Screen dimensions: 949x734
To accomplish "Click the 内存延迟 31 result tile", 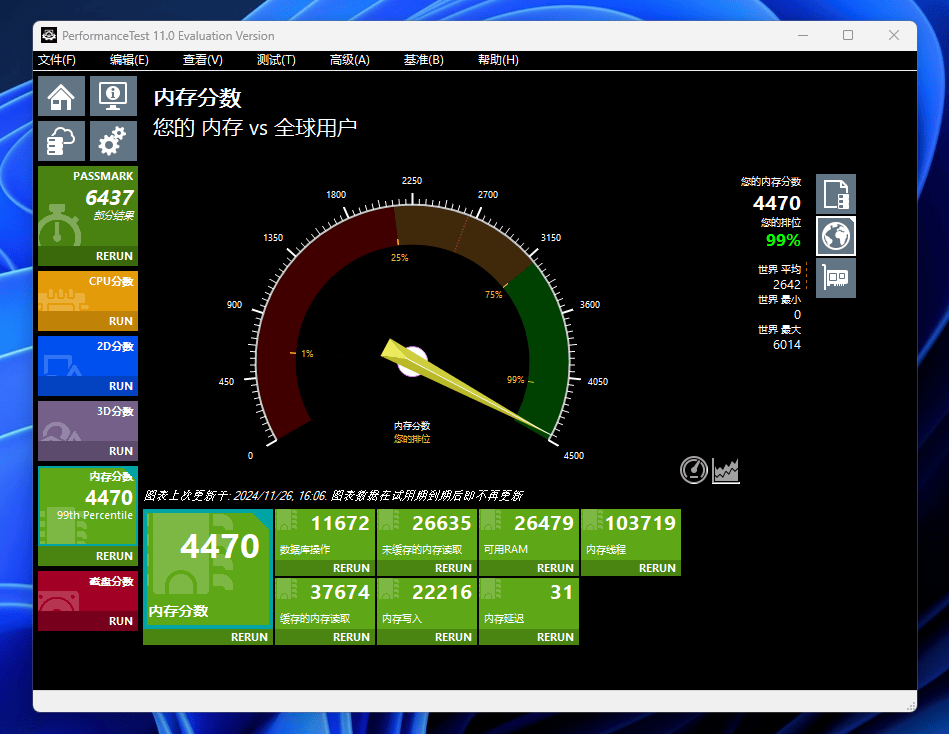I will click(529, 604).
